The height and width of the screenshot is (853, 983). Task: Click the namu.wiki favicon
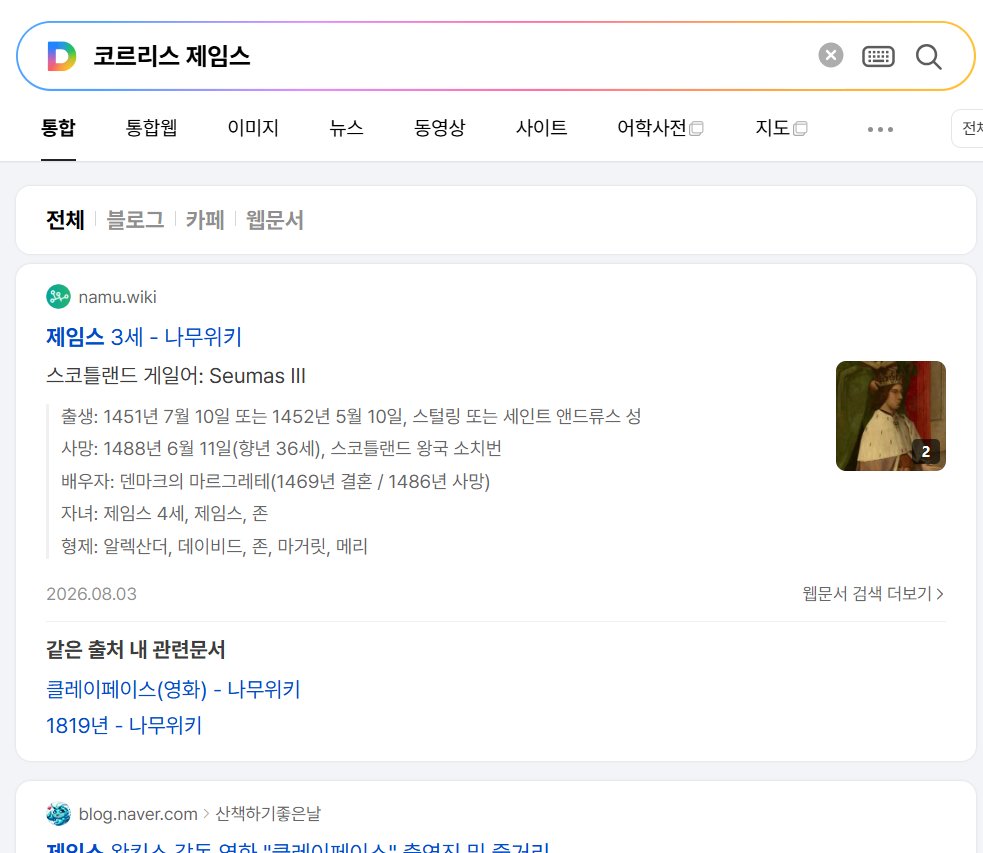pyautogui.click(x=58, y=296)
